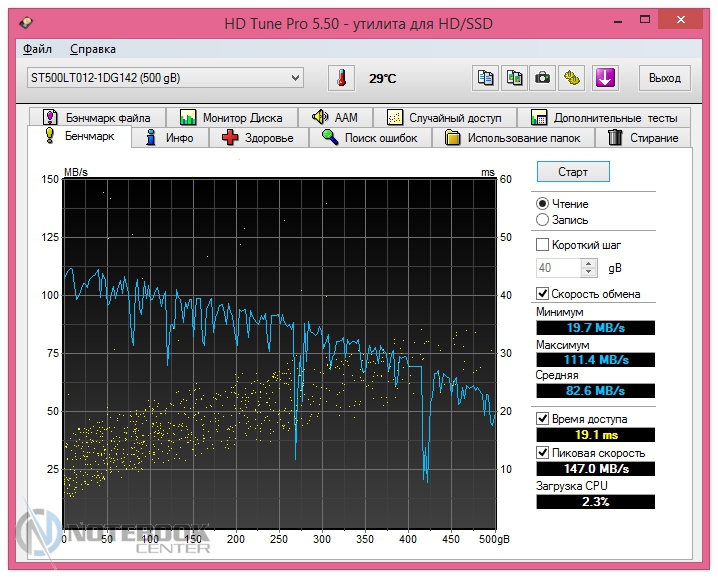Copy screenshot to clipboard icon
Screen dimensions: 718x580
[514, 78]
